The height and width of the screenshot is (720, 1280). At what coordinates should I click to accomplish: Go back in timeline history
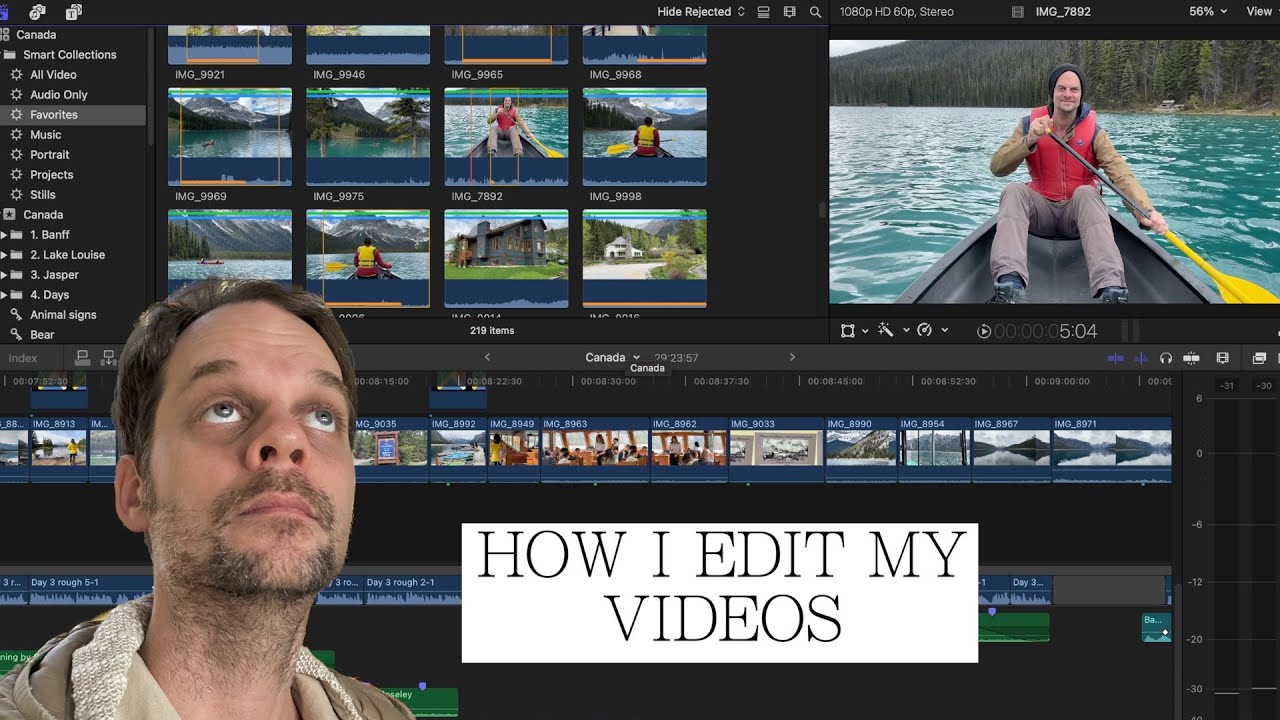(488, 357)
